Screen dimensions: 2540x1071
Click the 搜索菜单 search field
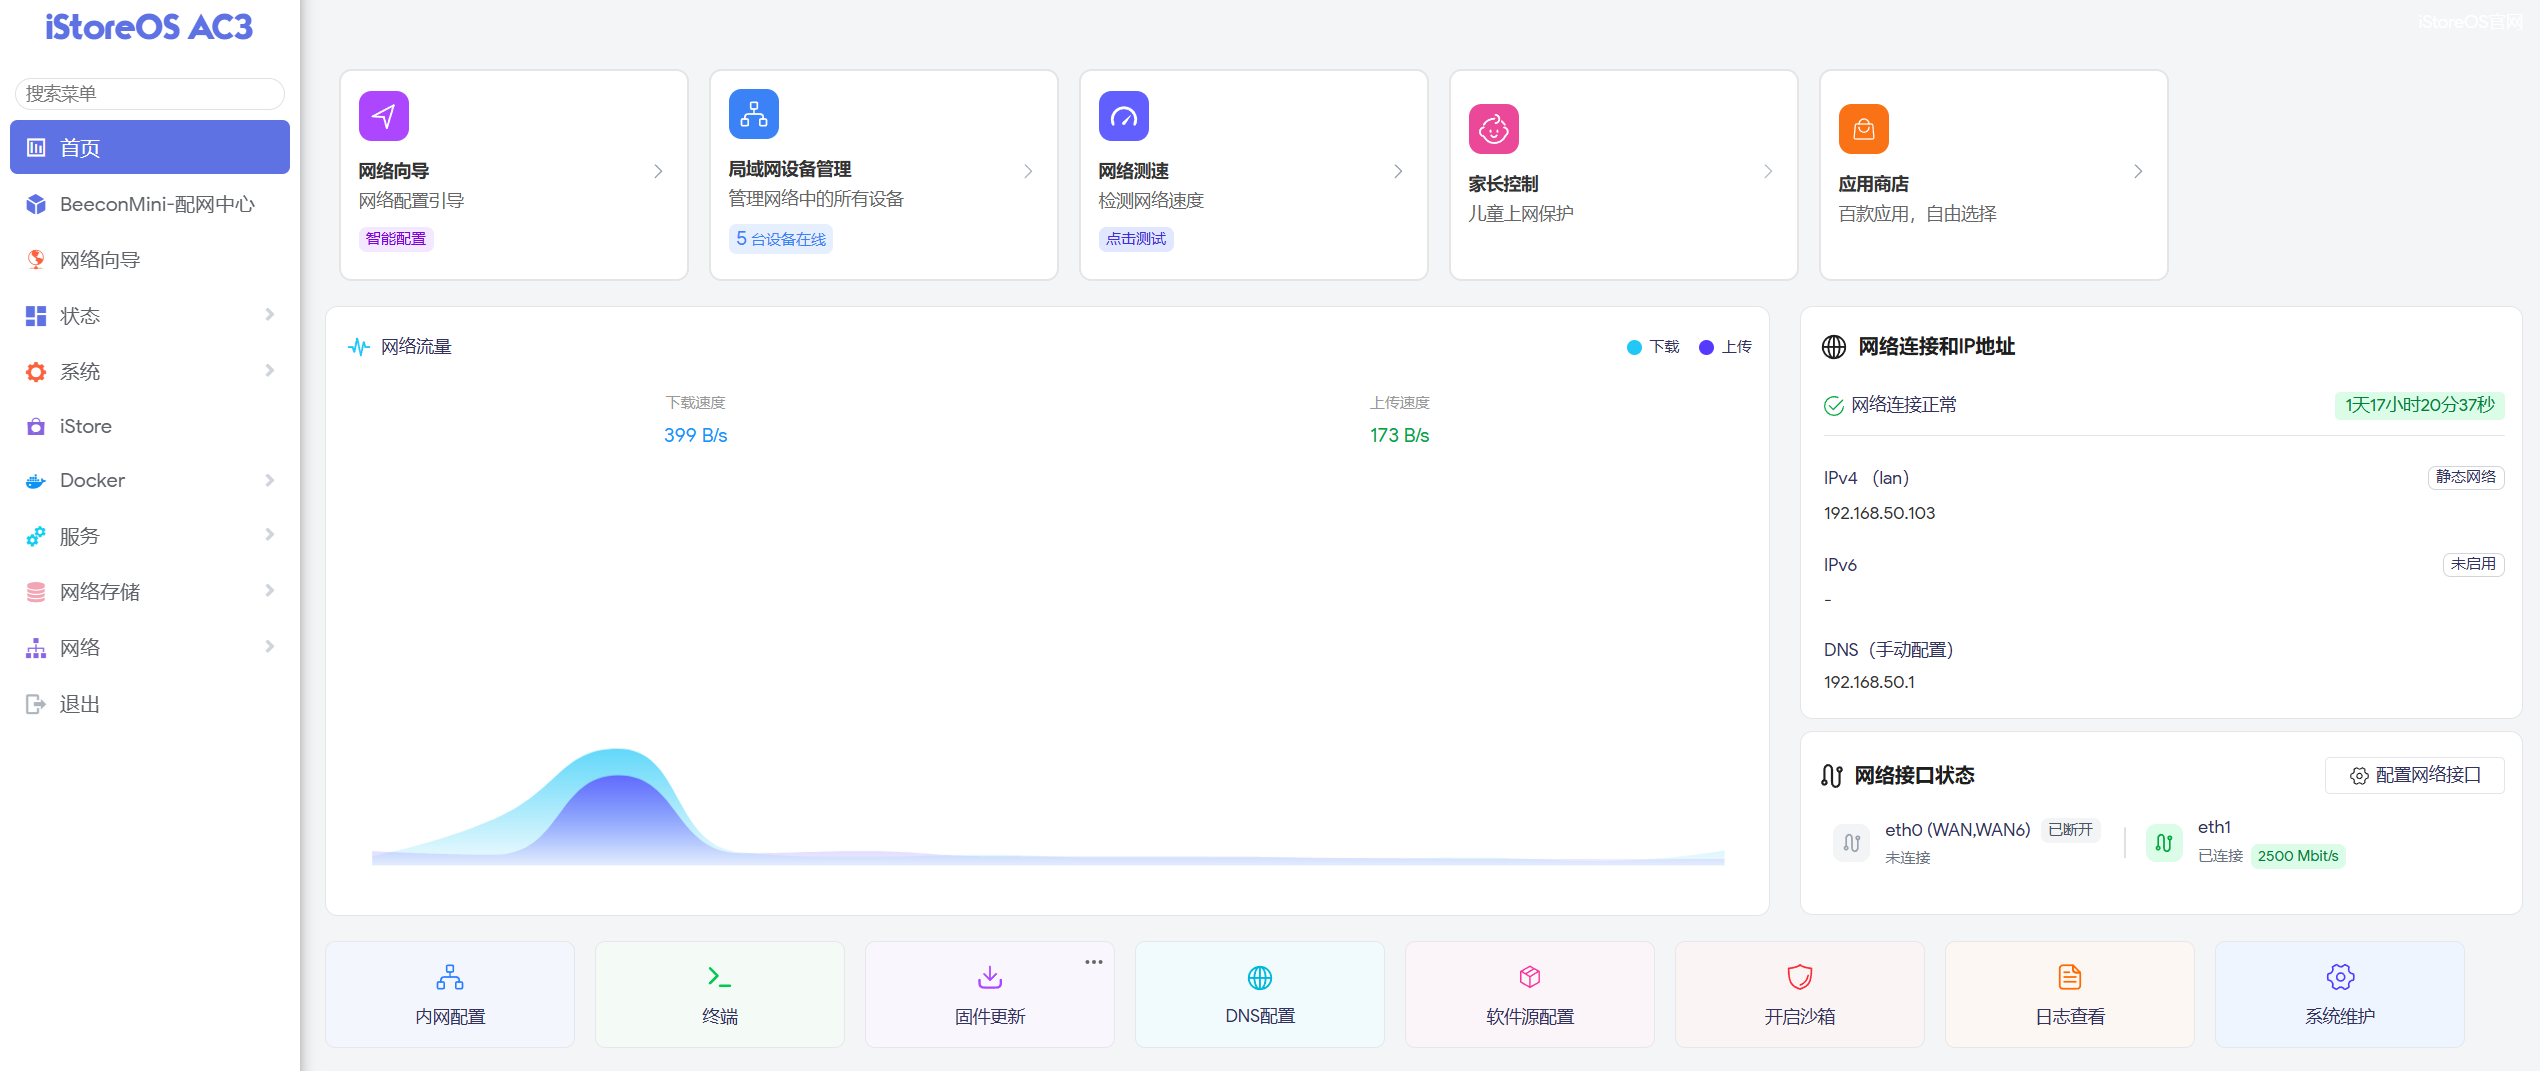(150, 94)
